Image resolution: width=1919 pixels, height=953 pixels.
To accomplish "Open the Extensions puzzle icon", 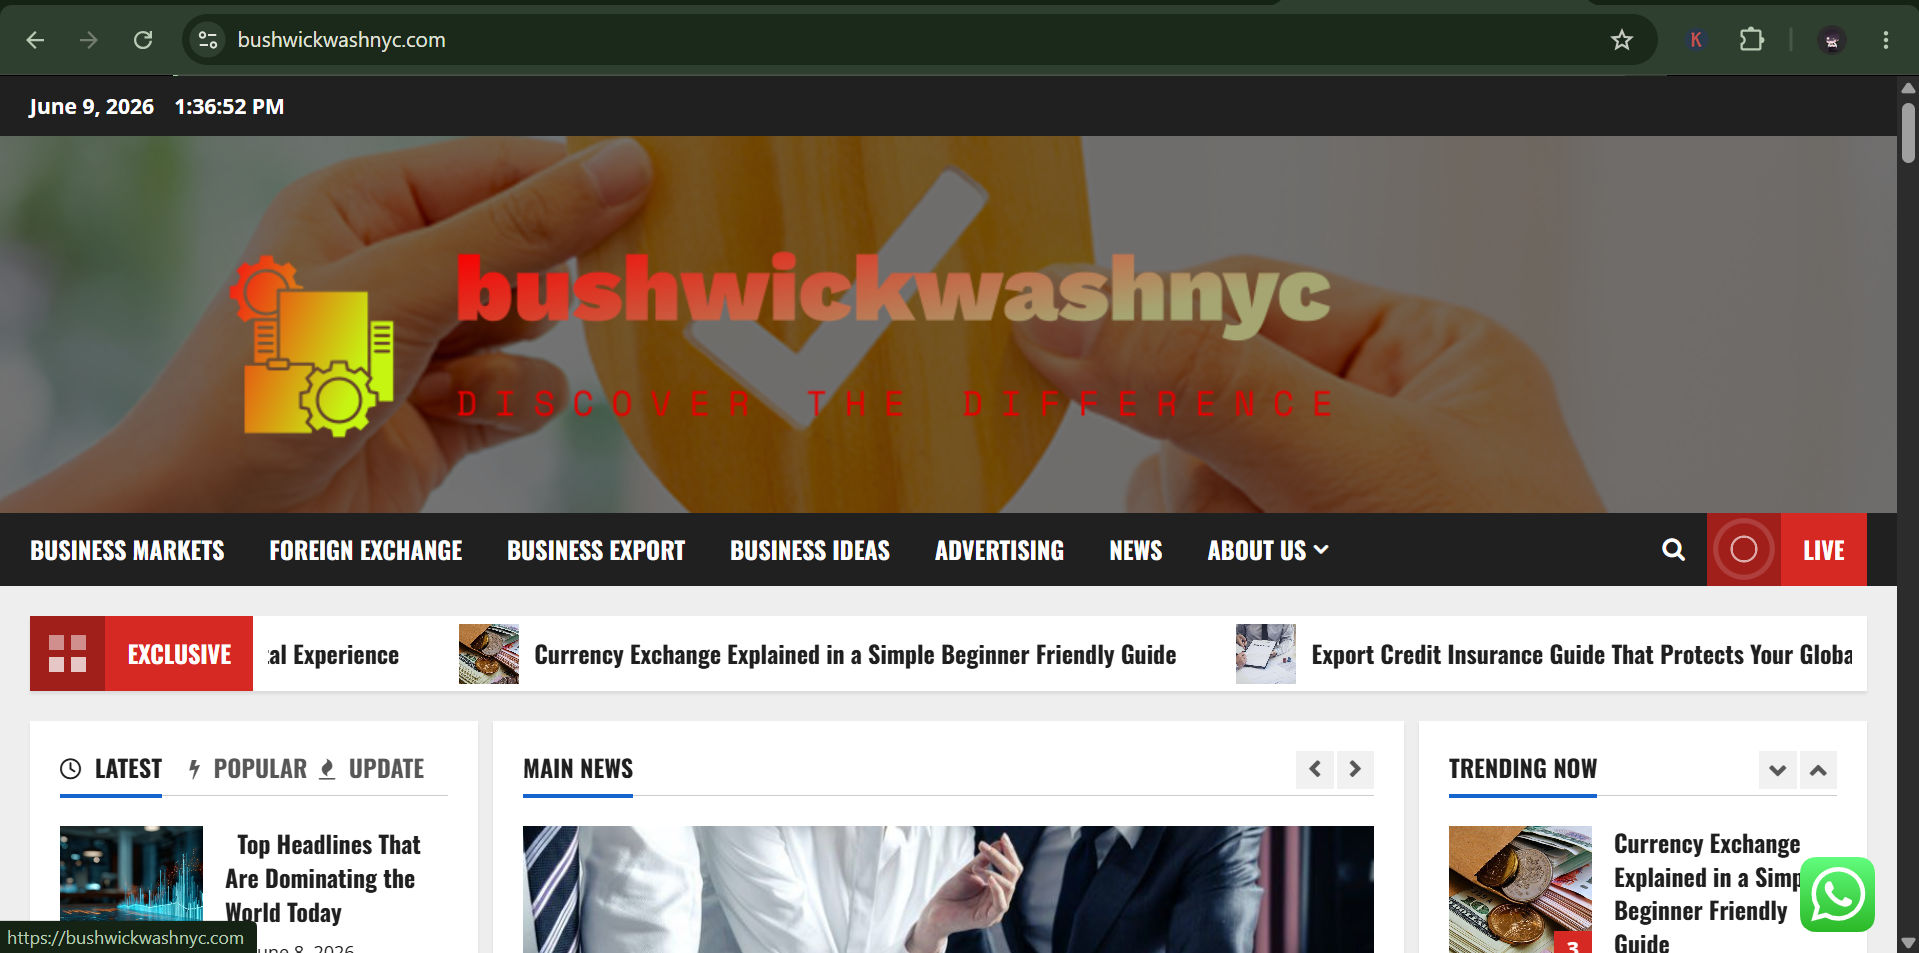I will 1751,40.
